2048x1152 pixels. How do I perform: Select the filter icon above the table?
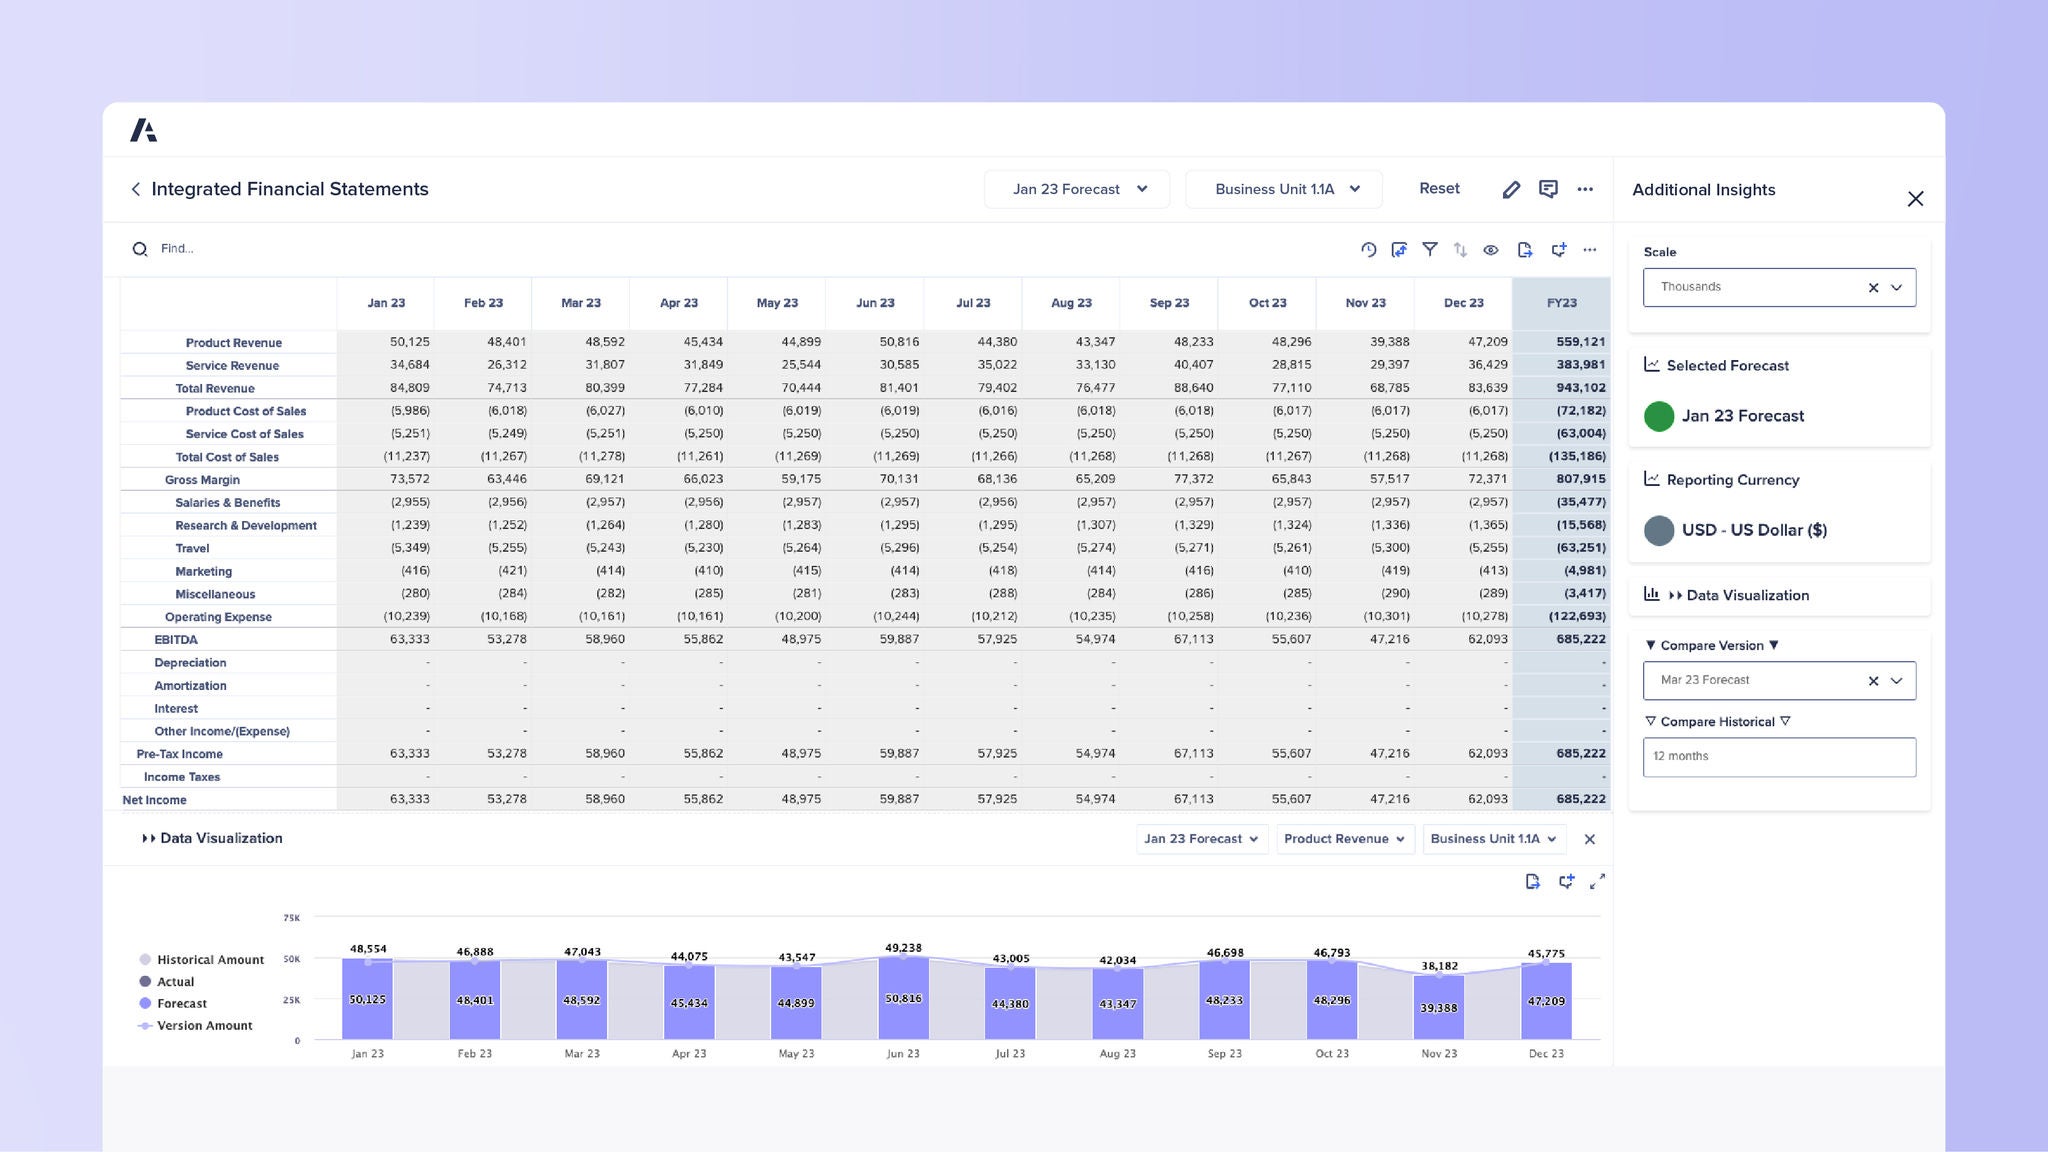tap(1430, 249)
